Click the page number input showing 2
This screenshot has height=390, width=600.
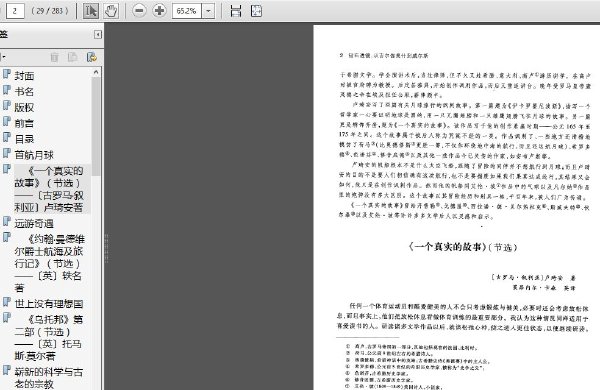(x=15, y=11)
